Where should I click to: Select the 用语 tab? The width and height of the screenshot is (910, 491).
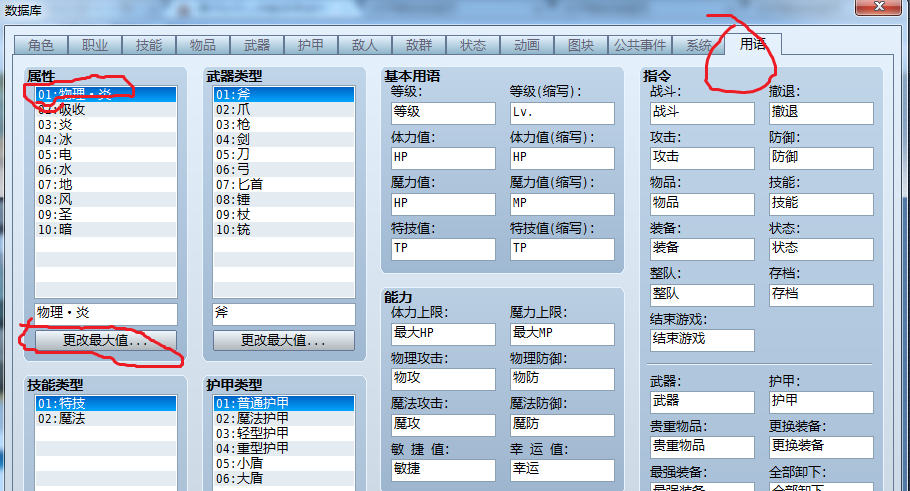pos(753,44)
